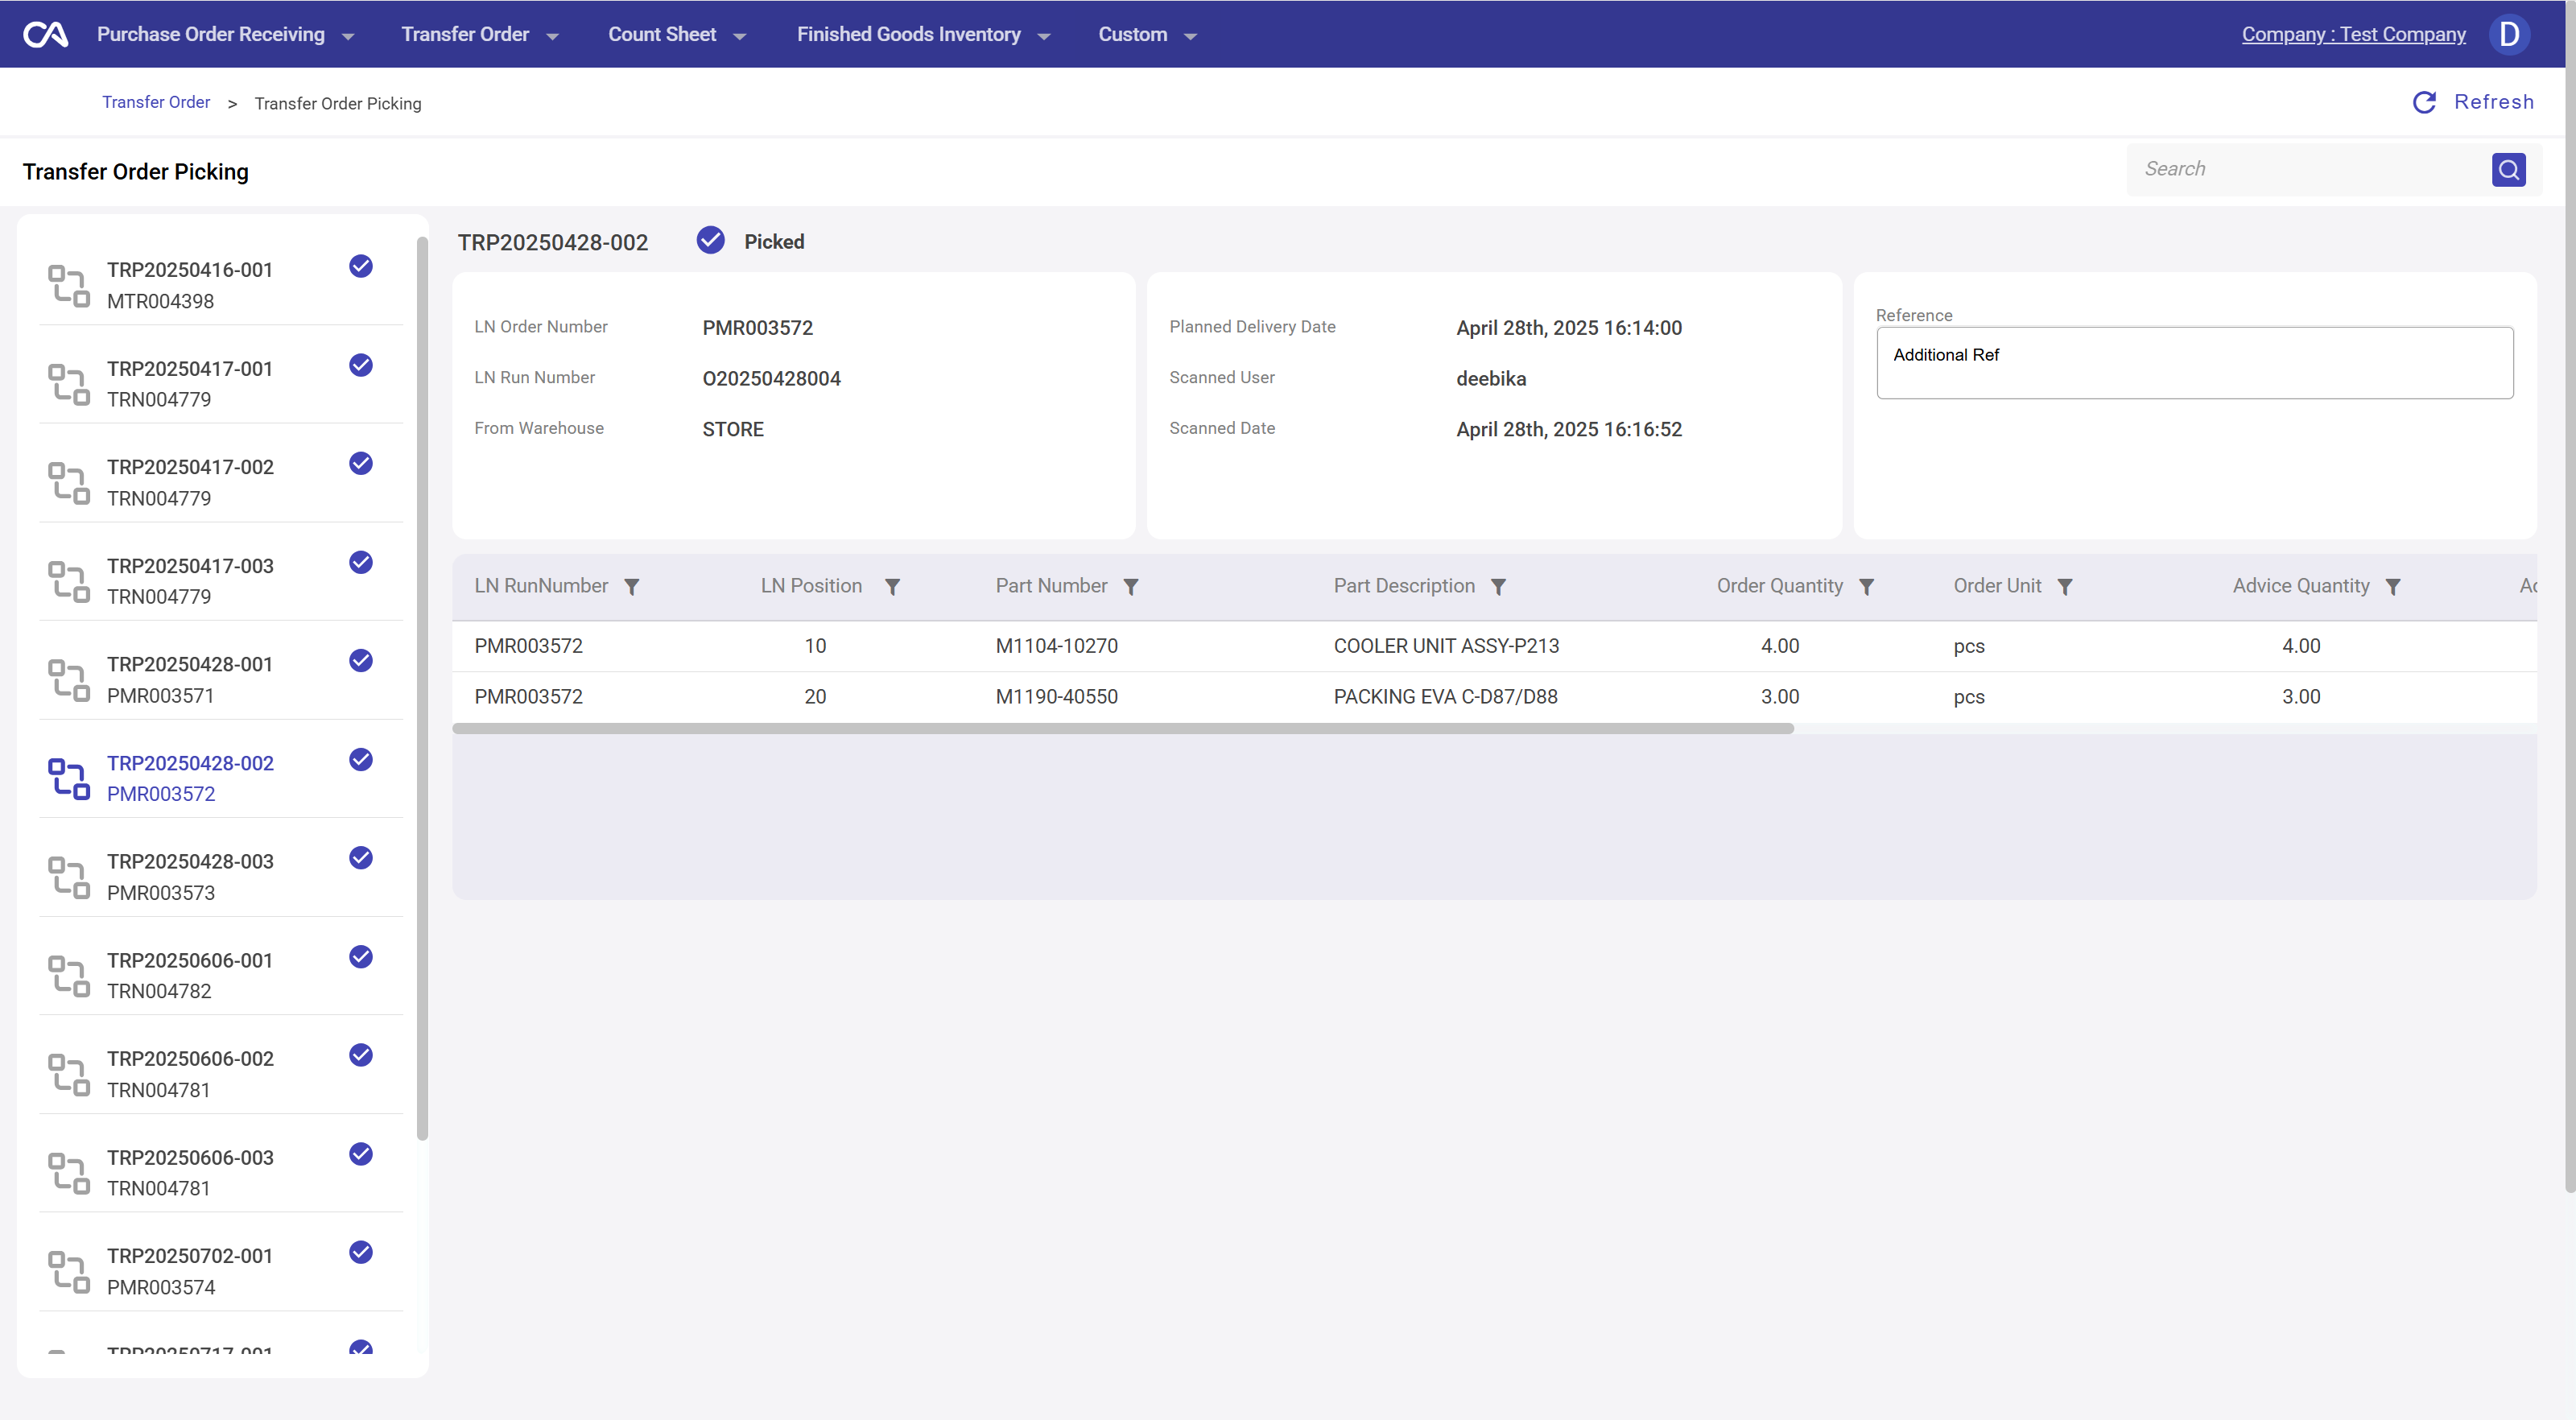
Task: Click the order list vertical scrollbar
Action: tap(422, 688)
